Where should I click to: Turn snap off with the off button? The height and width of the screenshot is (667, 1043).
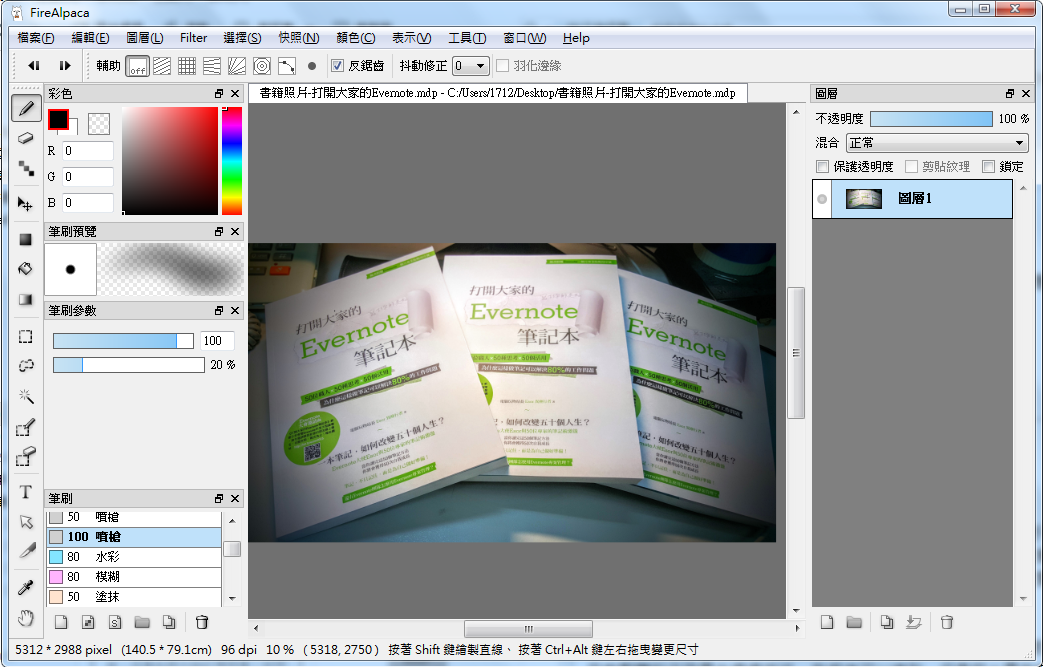(x=138, y=66)
